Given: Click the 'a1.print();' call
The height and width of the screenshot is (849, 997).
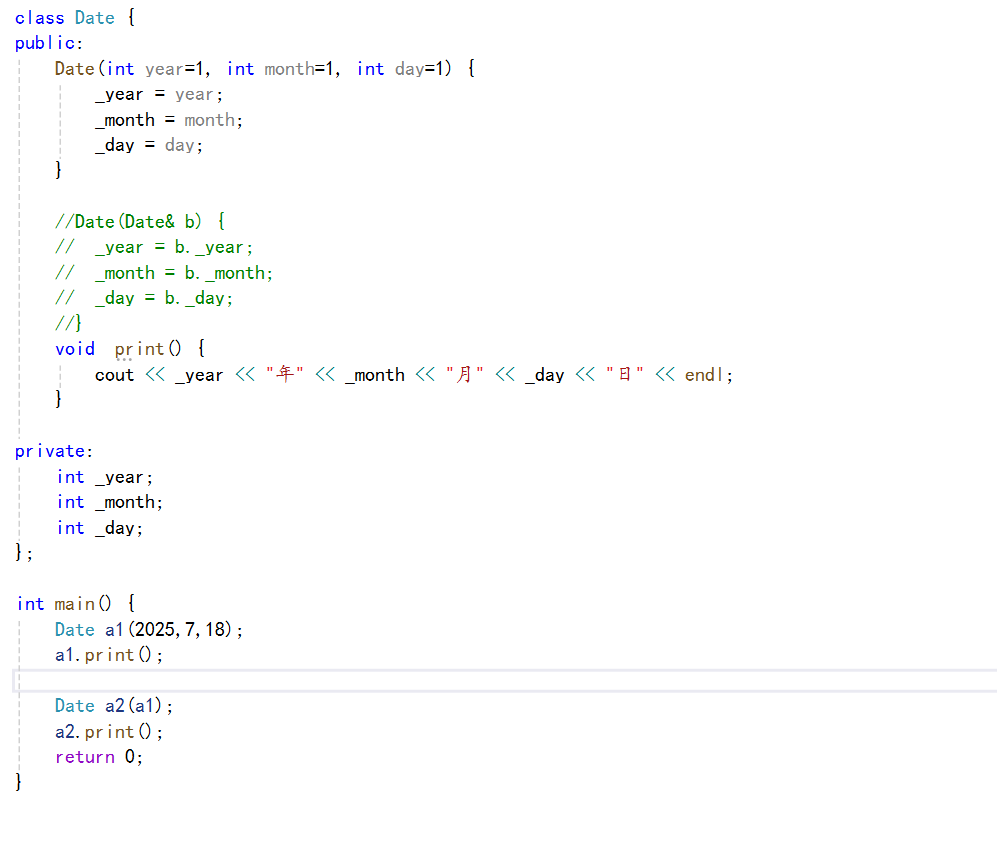Looking at the screenshot, I should (109, 655).
